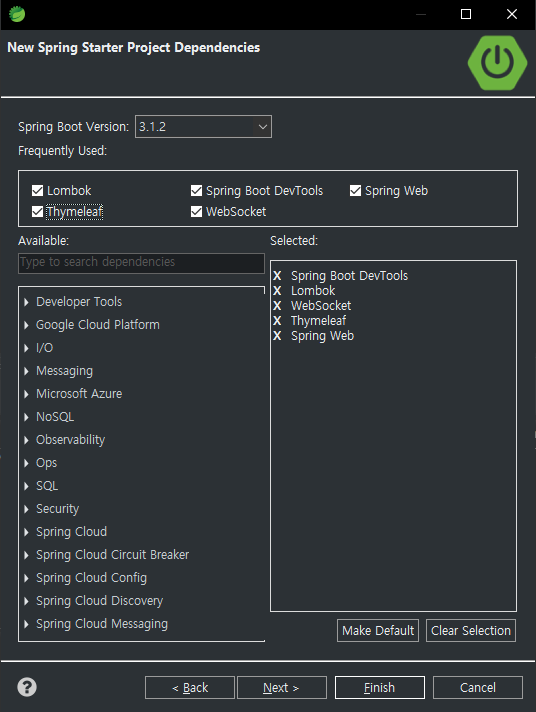The width and height of the screenshot is (536, 712).
Task: Focus the dependency search field
Action: tap(141, 263)
